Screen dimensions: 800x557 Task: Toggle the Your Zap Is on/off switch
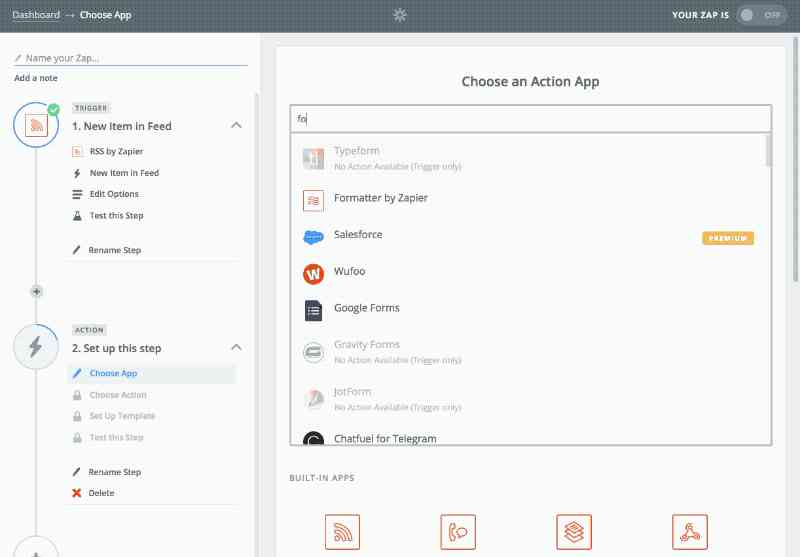(x=761, y=15)
